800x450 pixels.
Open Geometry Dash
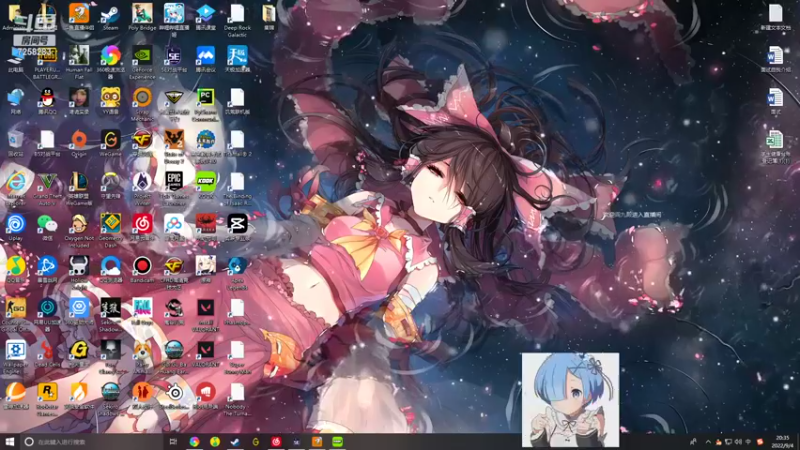pyautogui.click(x=110, y=231)
